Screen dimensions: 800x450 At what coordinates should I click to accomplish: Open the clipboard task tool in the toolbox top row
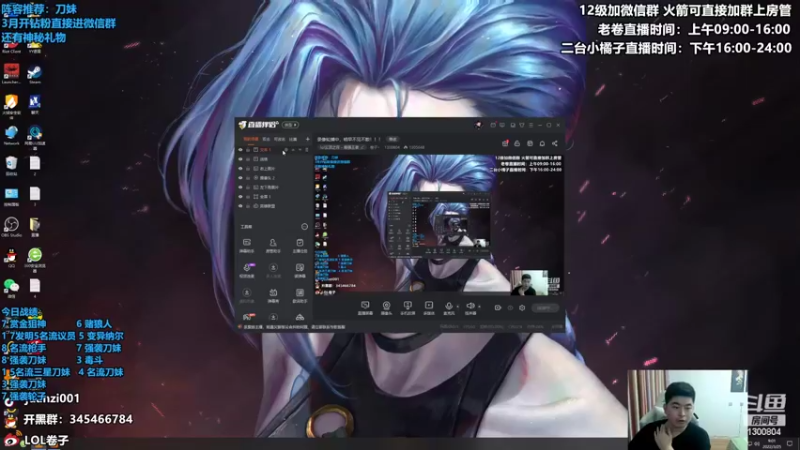299,245
